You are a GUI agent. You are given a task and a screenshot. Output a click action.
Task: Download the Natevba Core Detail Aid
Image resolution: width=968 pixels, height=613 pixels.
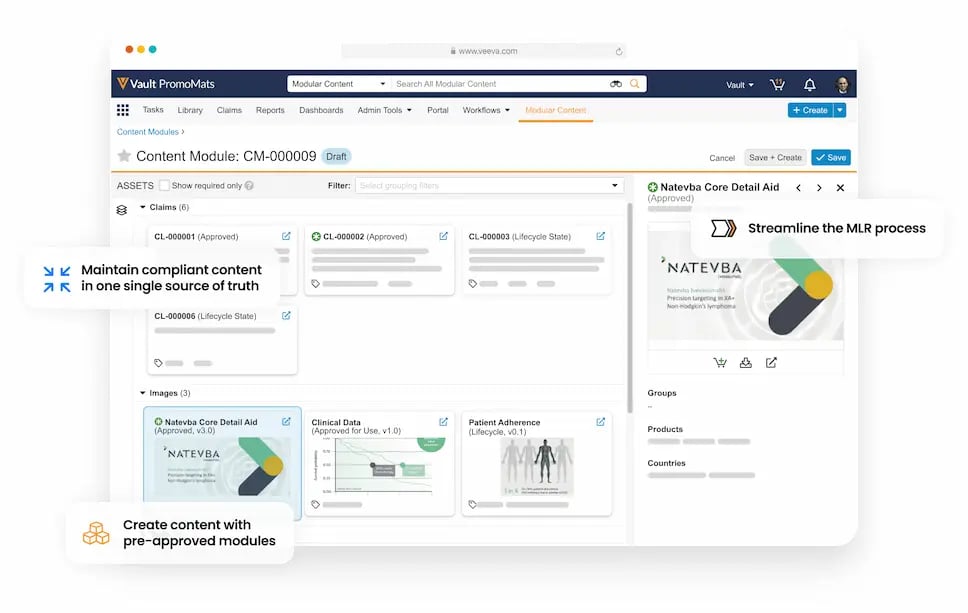[x=745, y=363]
